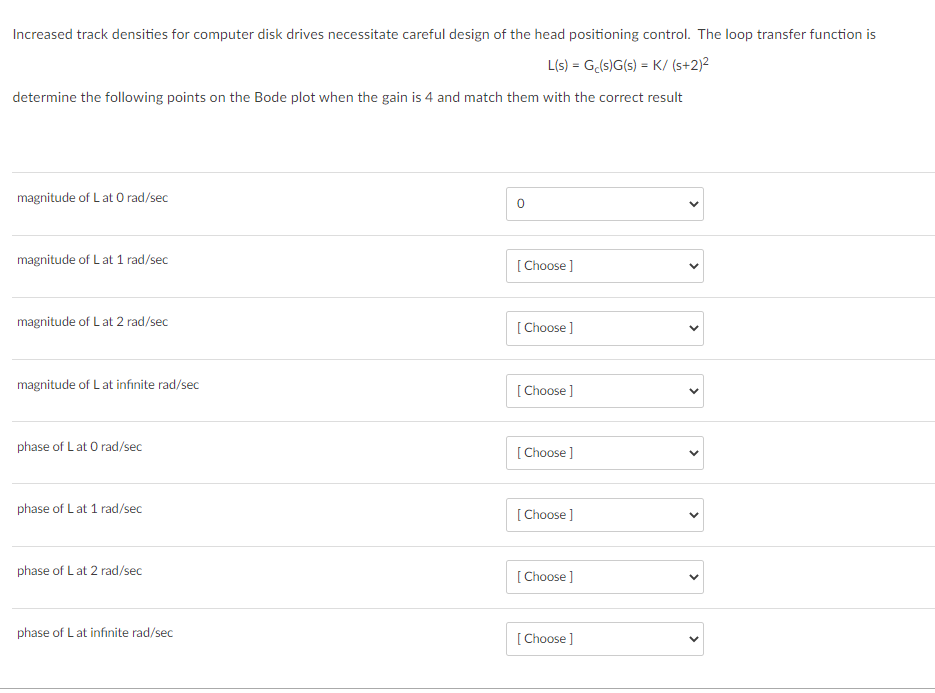
Task: Click the 'phase of L at 1 rad/sec' label
Action: click(79, 509)
